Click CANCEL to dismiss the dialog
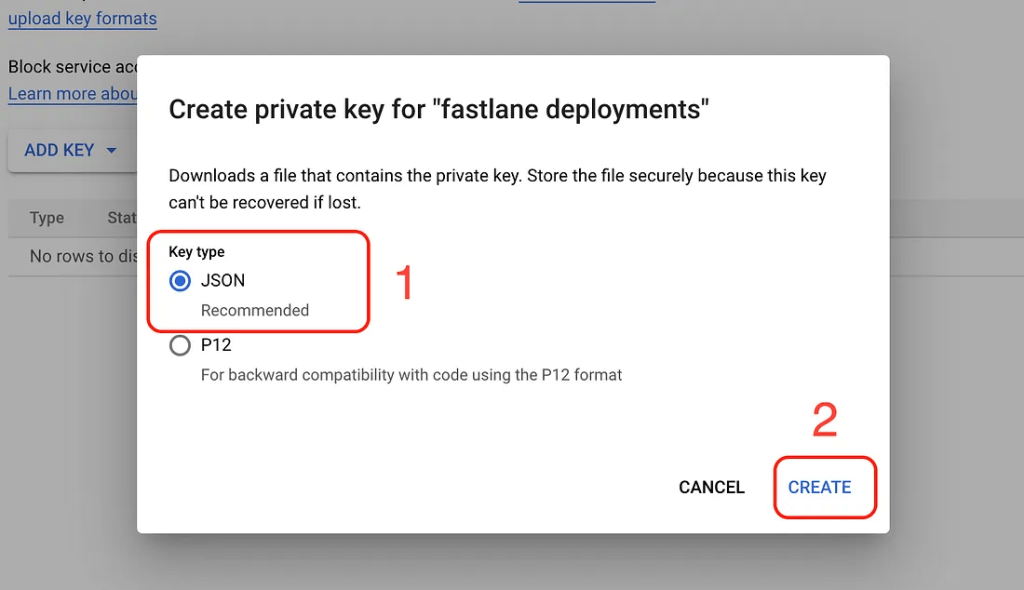This screenshot has height=590, width=1024. click(711, 487)
